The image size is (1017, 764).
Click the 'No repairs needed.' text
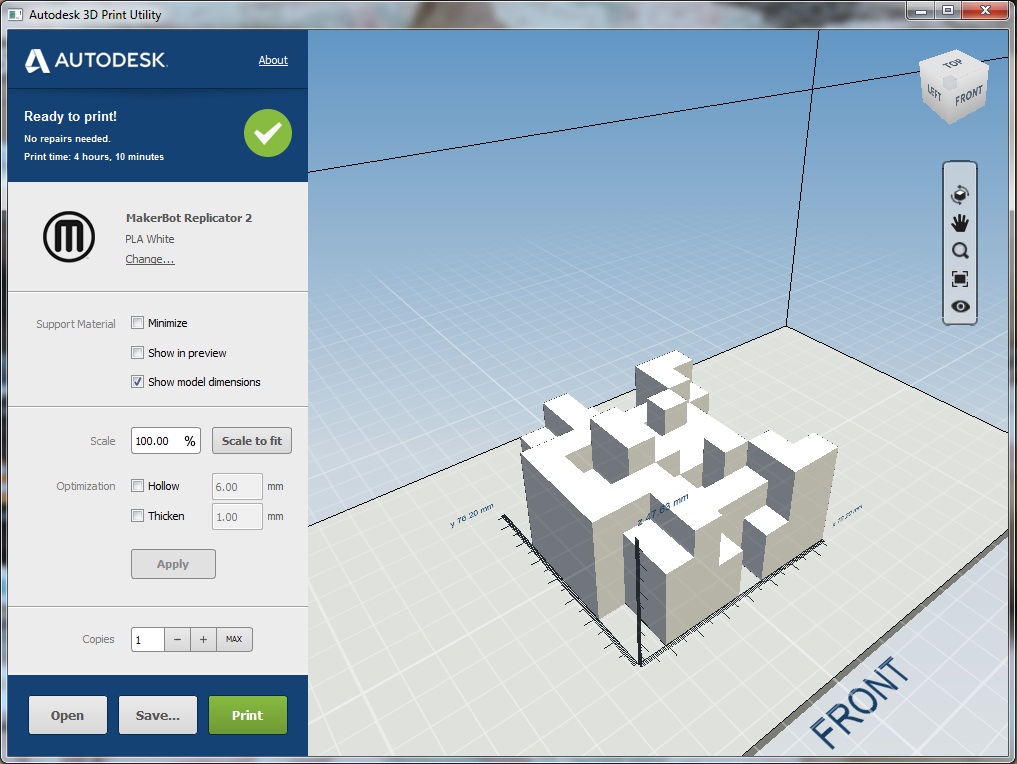tap(67, 138)
